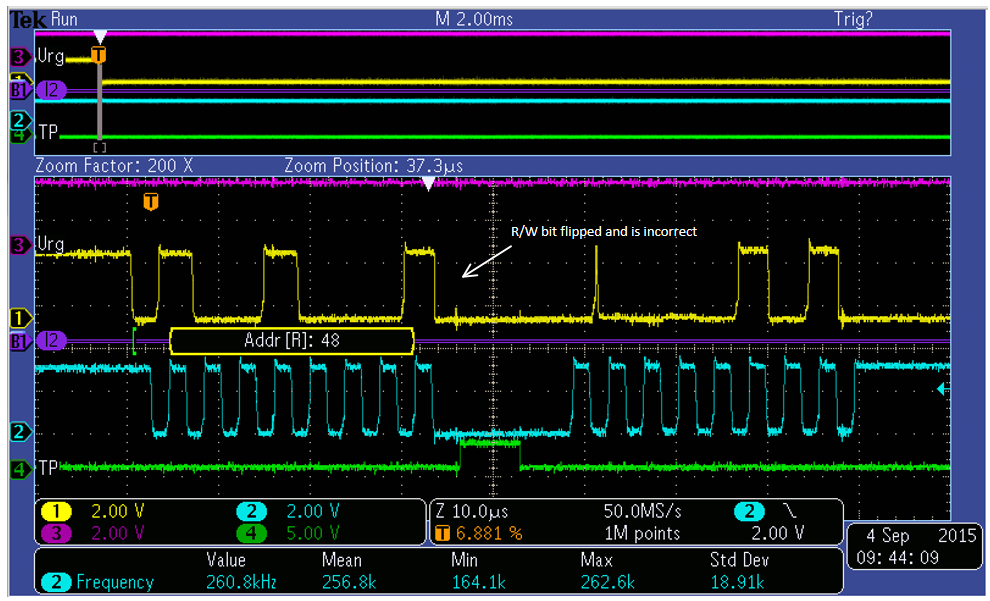Click the time 09:44:09
The image size is (990, 601).
point(897,558)
